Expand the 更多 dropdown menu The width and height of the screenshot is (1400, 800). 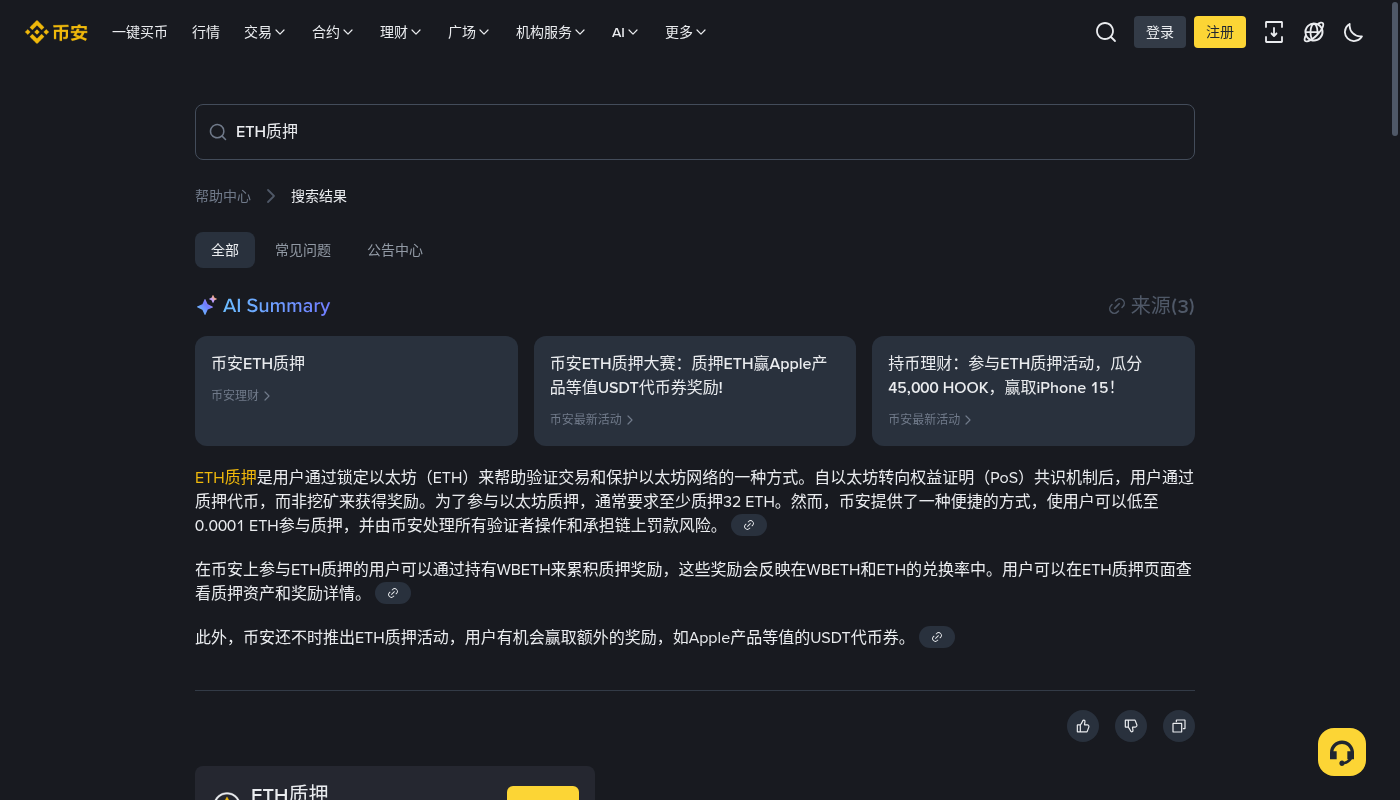[686, 32]
